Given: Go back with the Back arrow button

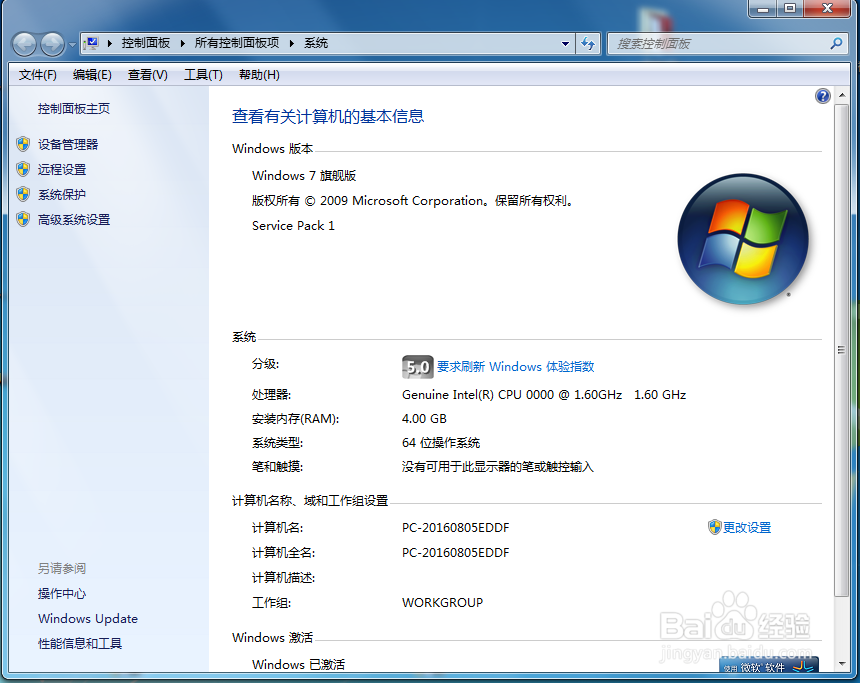Looking at the screenshot, I should pyautogui.click(x=24, y=44).
